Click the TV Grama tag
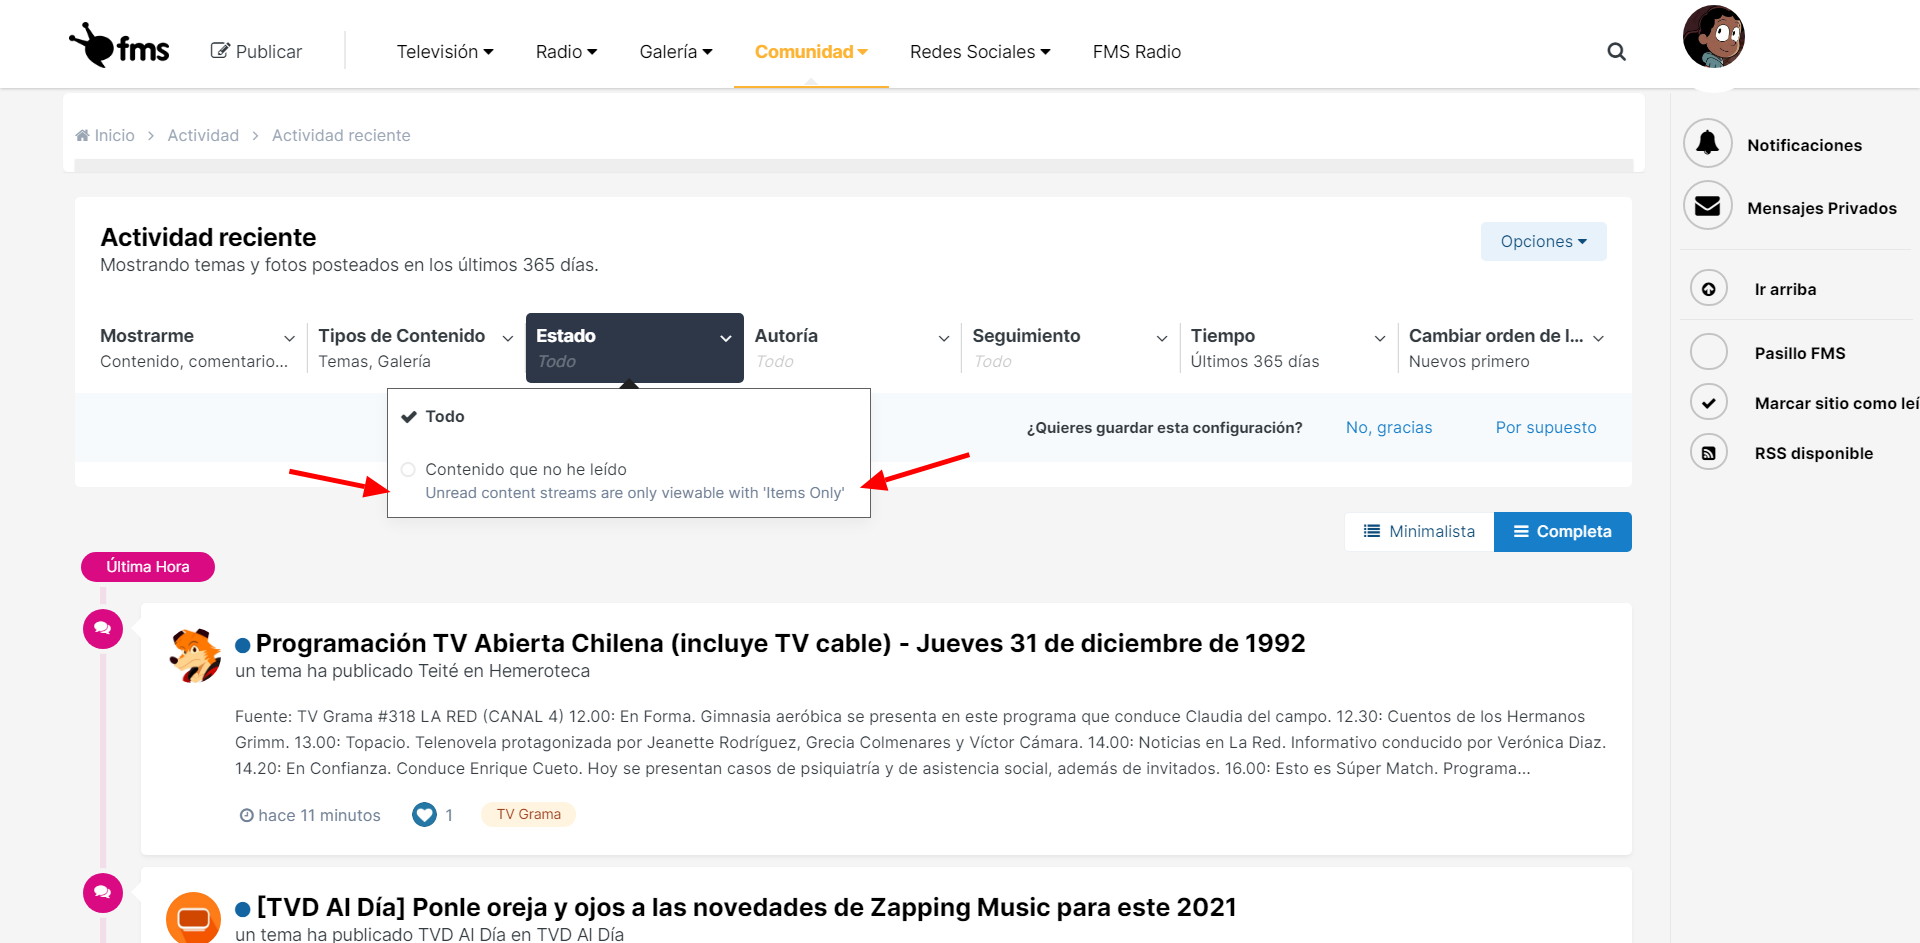The image size is (1920, 943). point(528,815)
